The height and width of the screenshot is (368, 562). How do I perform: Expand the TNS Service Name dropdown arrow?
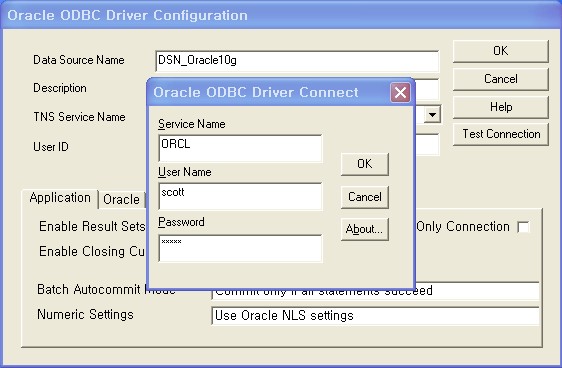click(x=433, y=115)
